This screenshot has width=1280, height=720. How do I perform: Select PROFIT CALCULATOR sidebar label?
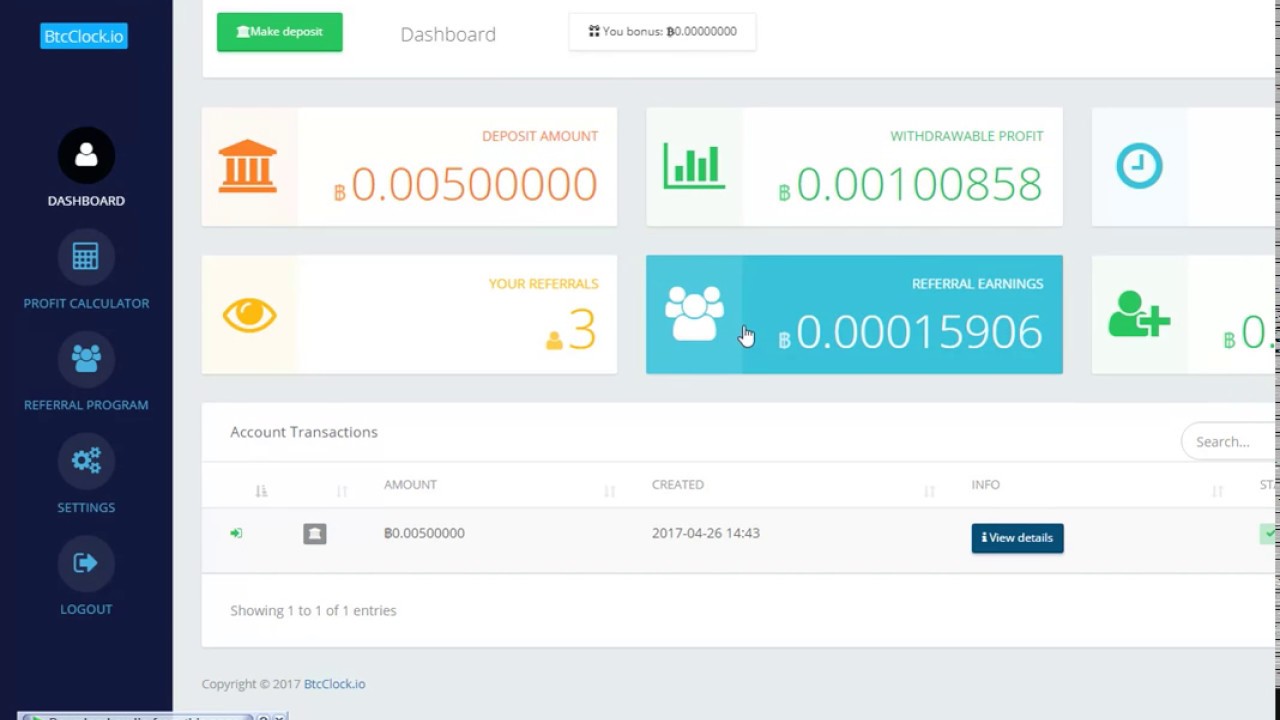86,303
